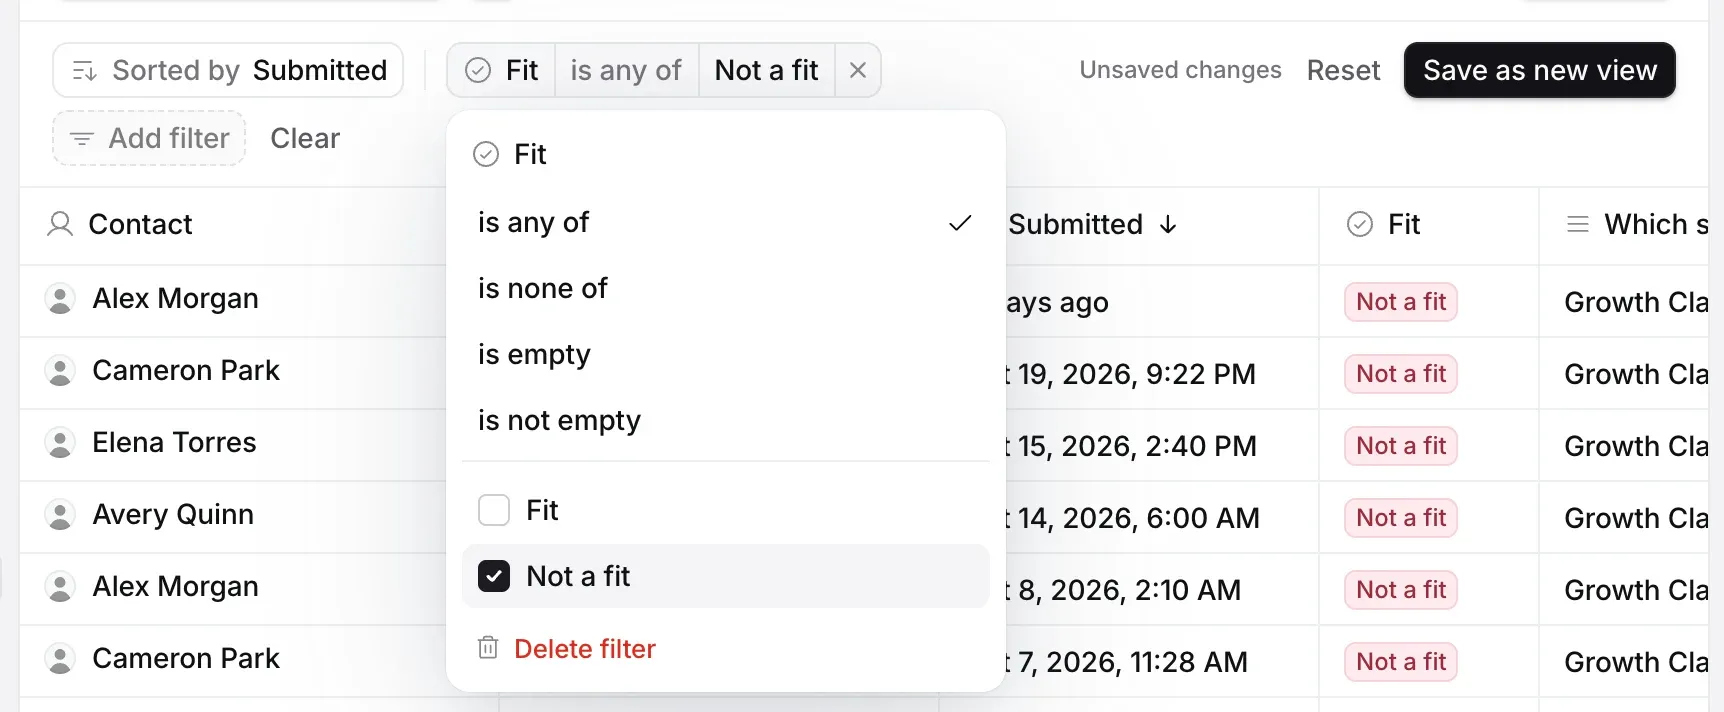
Task: Click the checkmark beside is any of
Action: [x=960, y=223]
